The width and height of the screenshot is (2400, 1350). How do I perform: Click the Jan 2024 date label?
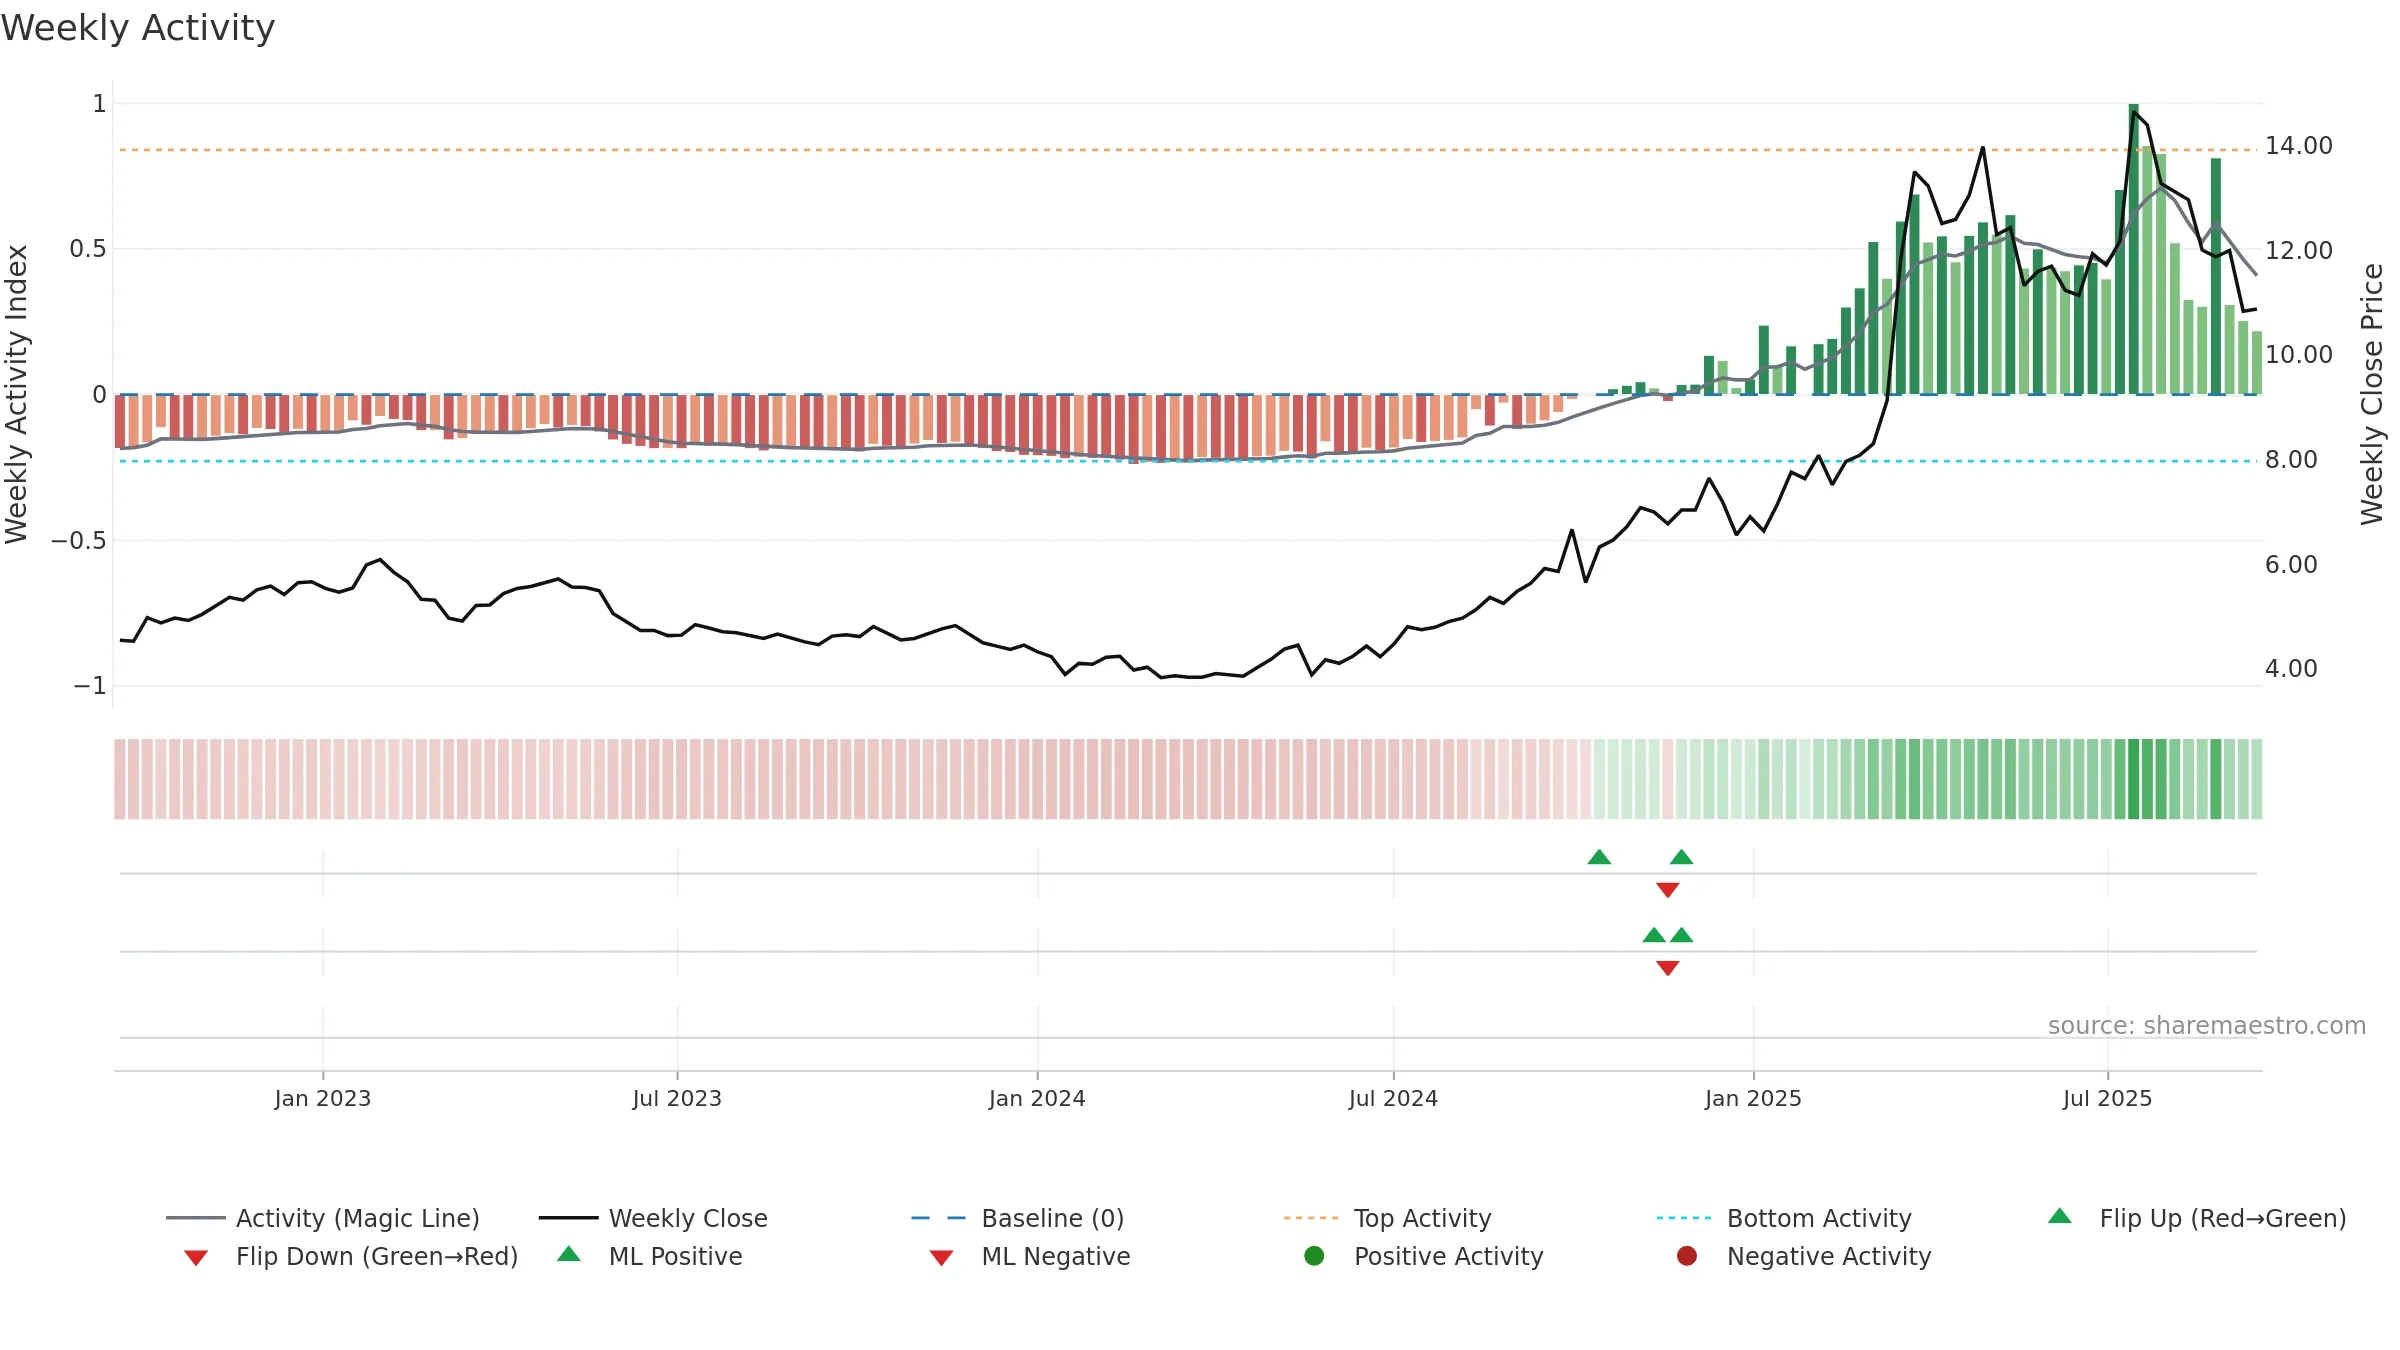[x=1037, y=1098]
